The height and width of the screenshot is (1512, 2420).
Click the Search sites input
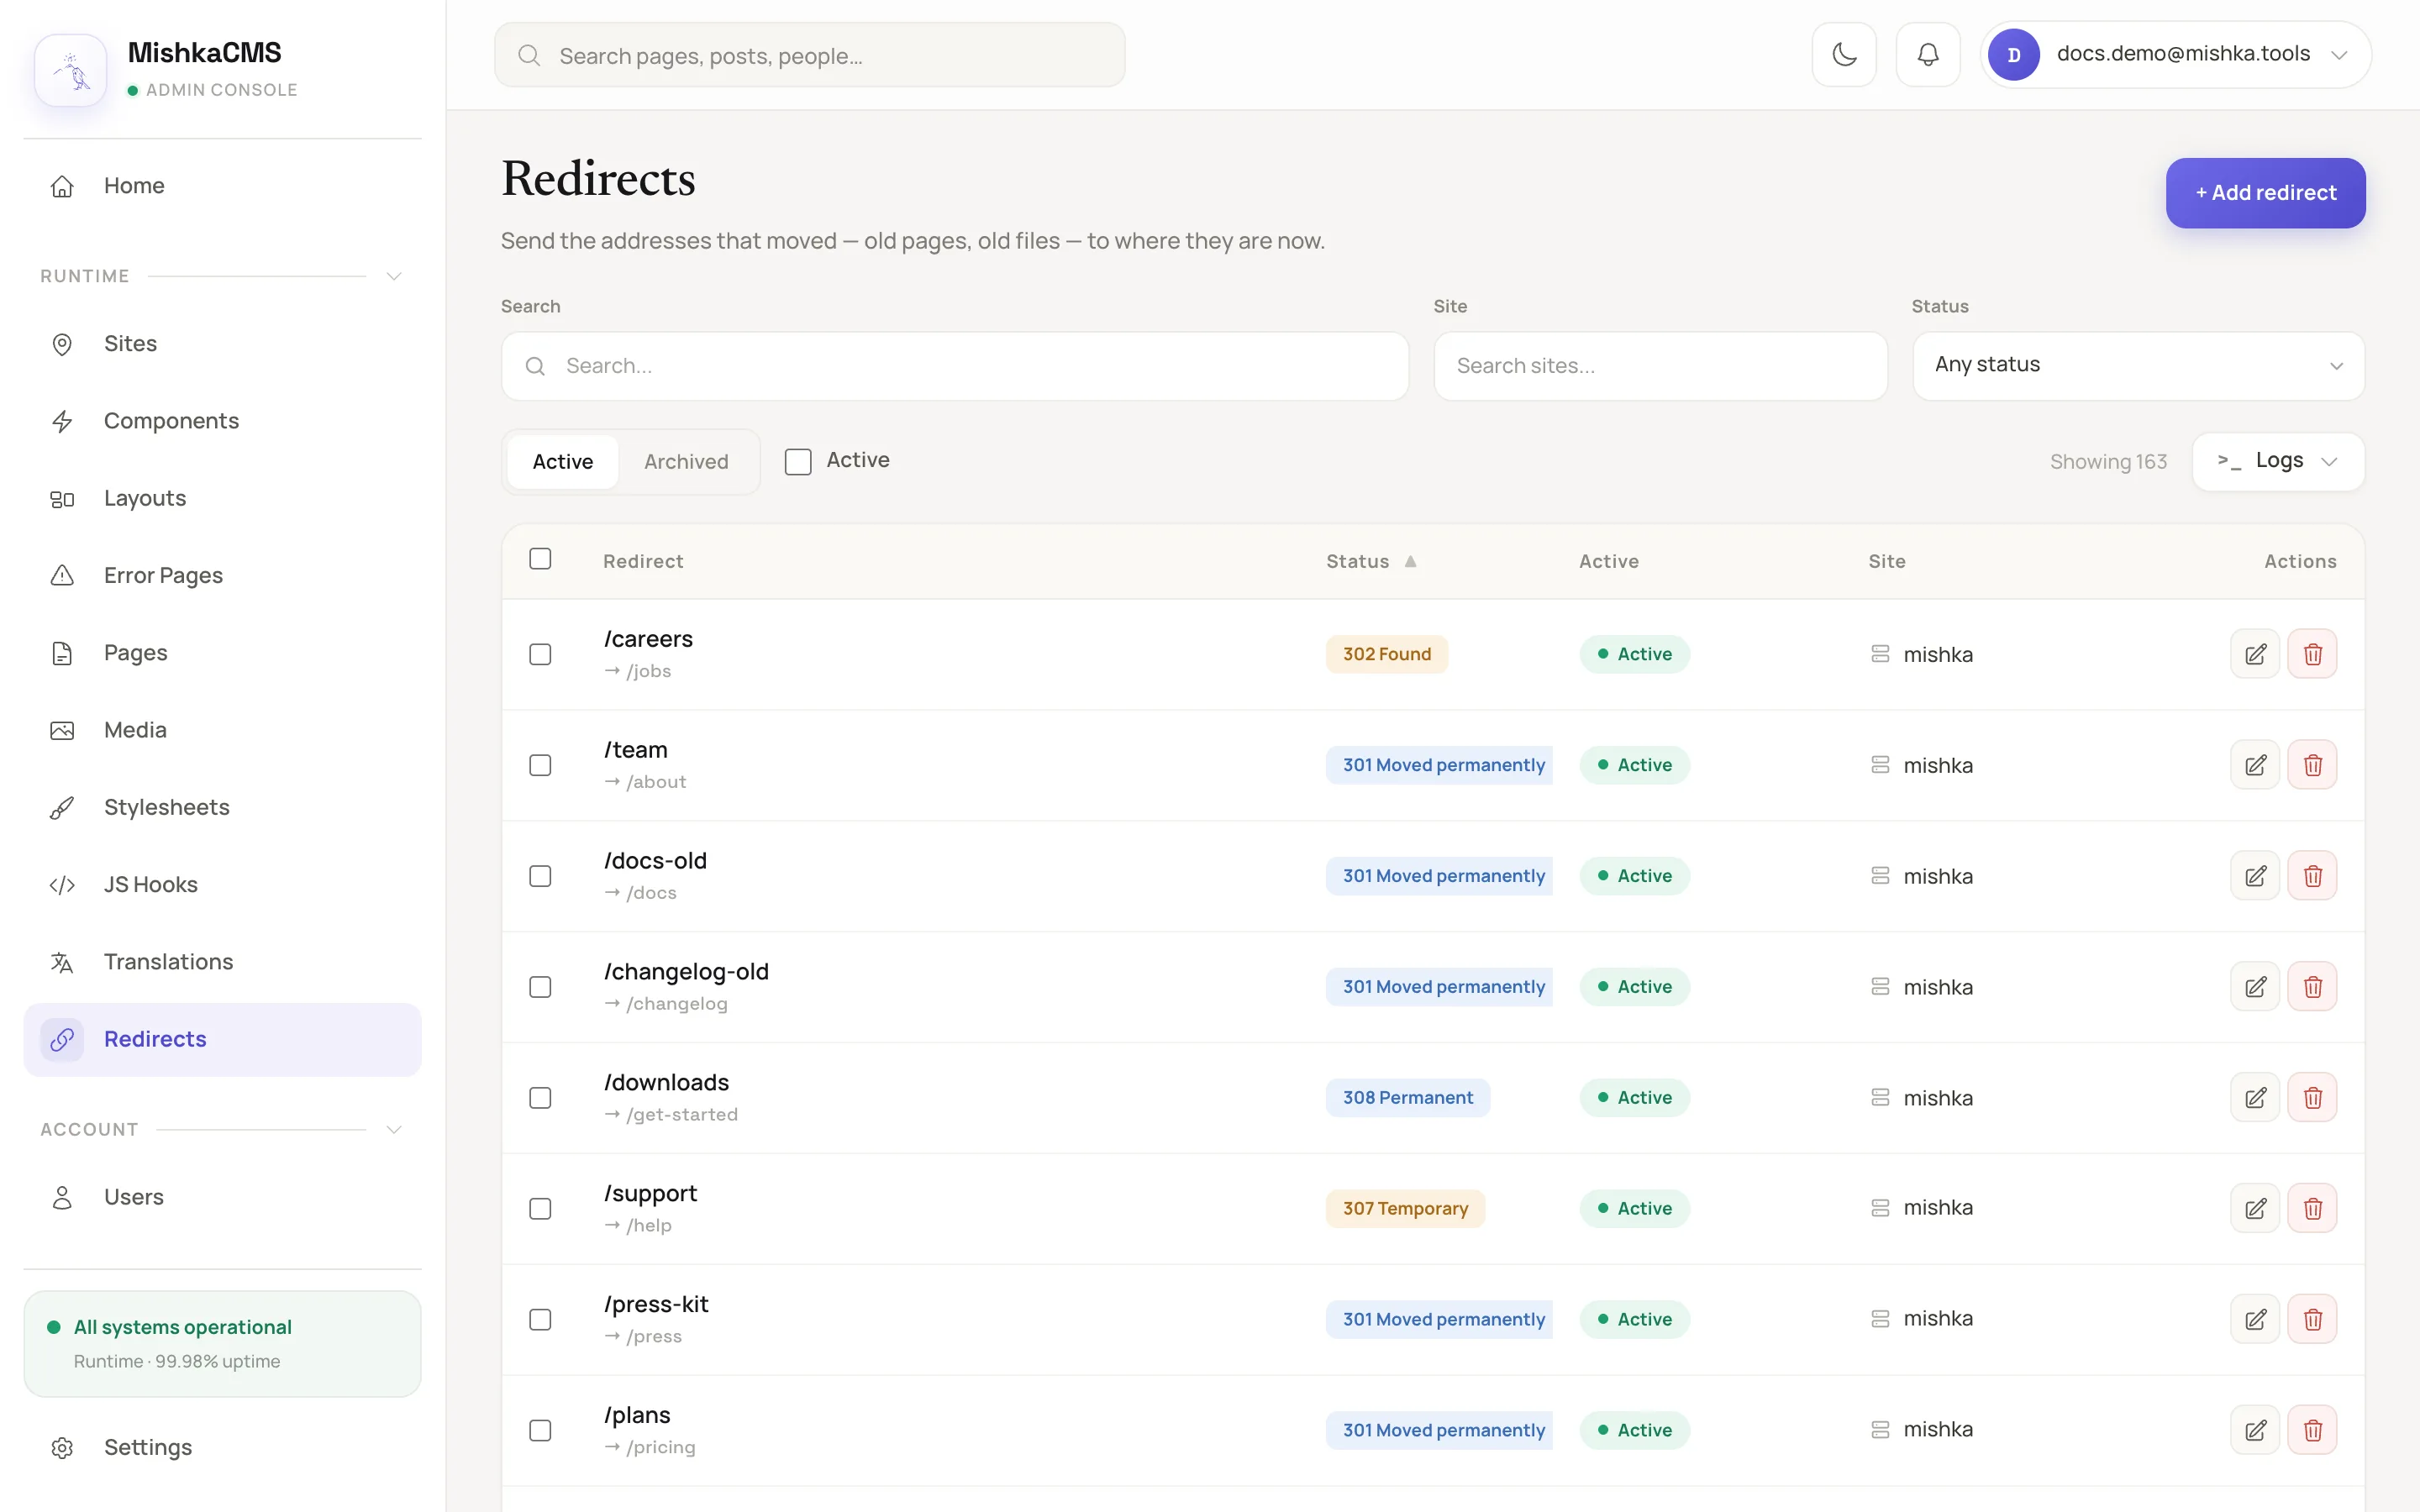tap(1660, 366)
